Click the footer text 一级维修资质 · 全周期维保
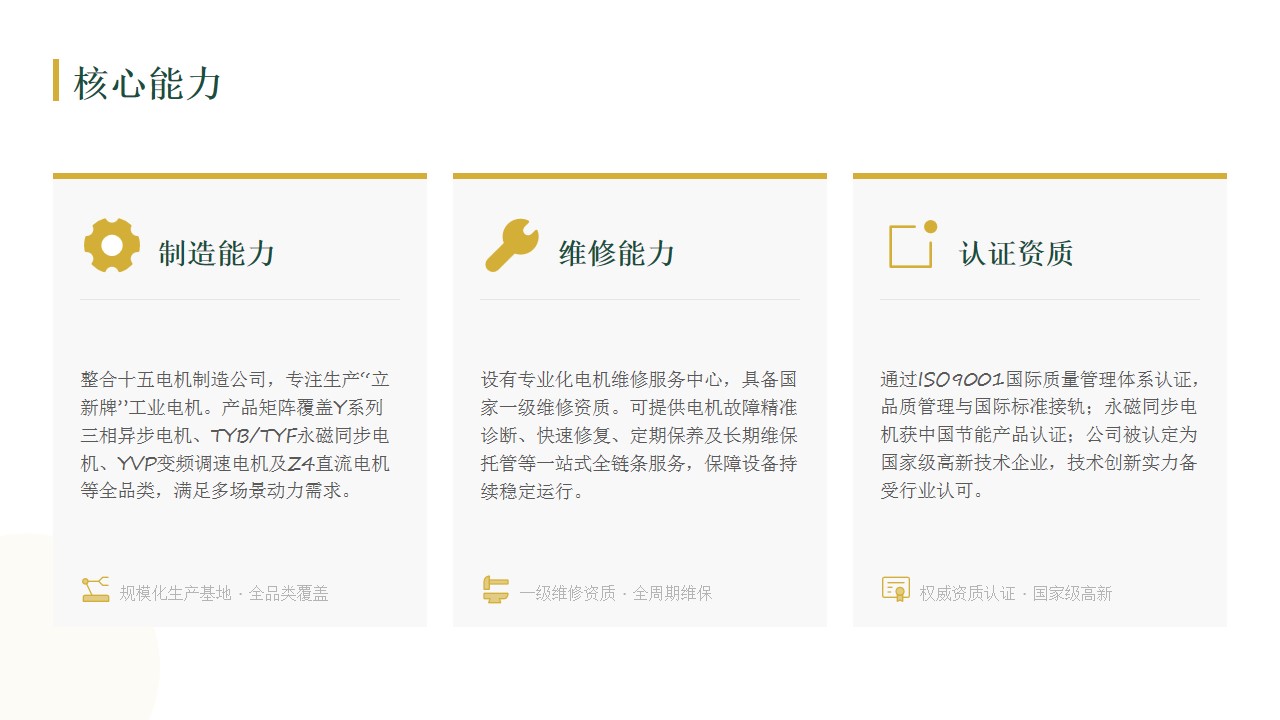1280x720 pixels. pyautogui.click(x=615, y=593)
